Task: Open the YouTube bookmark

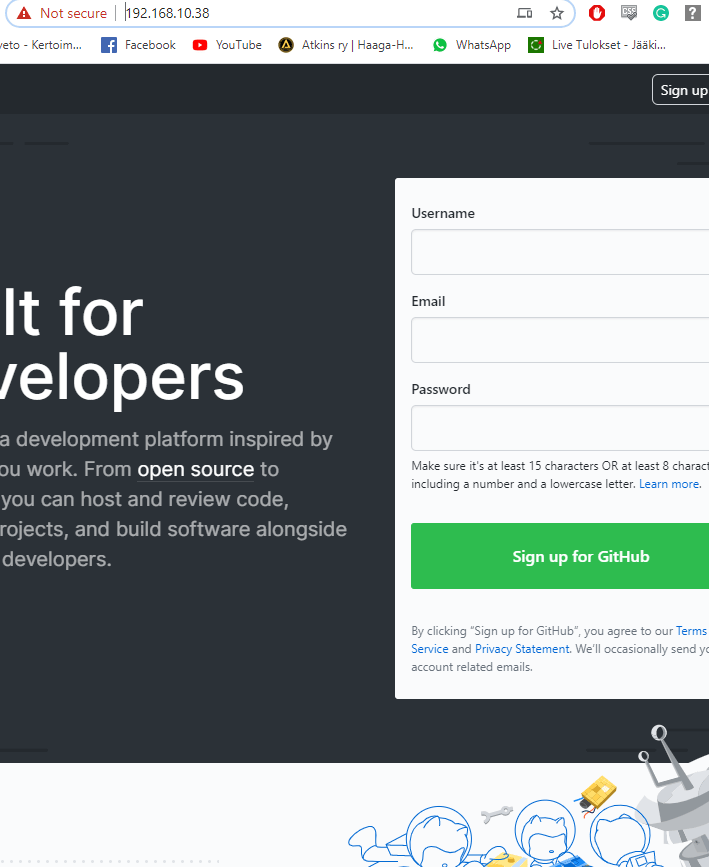Action: (x=227, y=45)
